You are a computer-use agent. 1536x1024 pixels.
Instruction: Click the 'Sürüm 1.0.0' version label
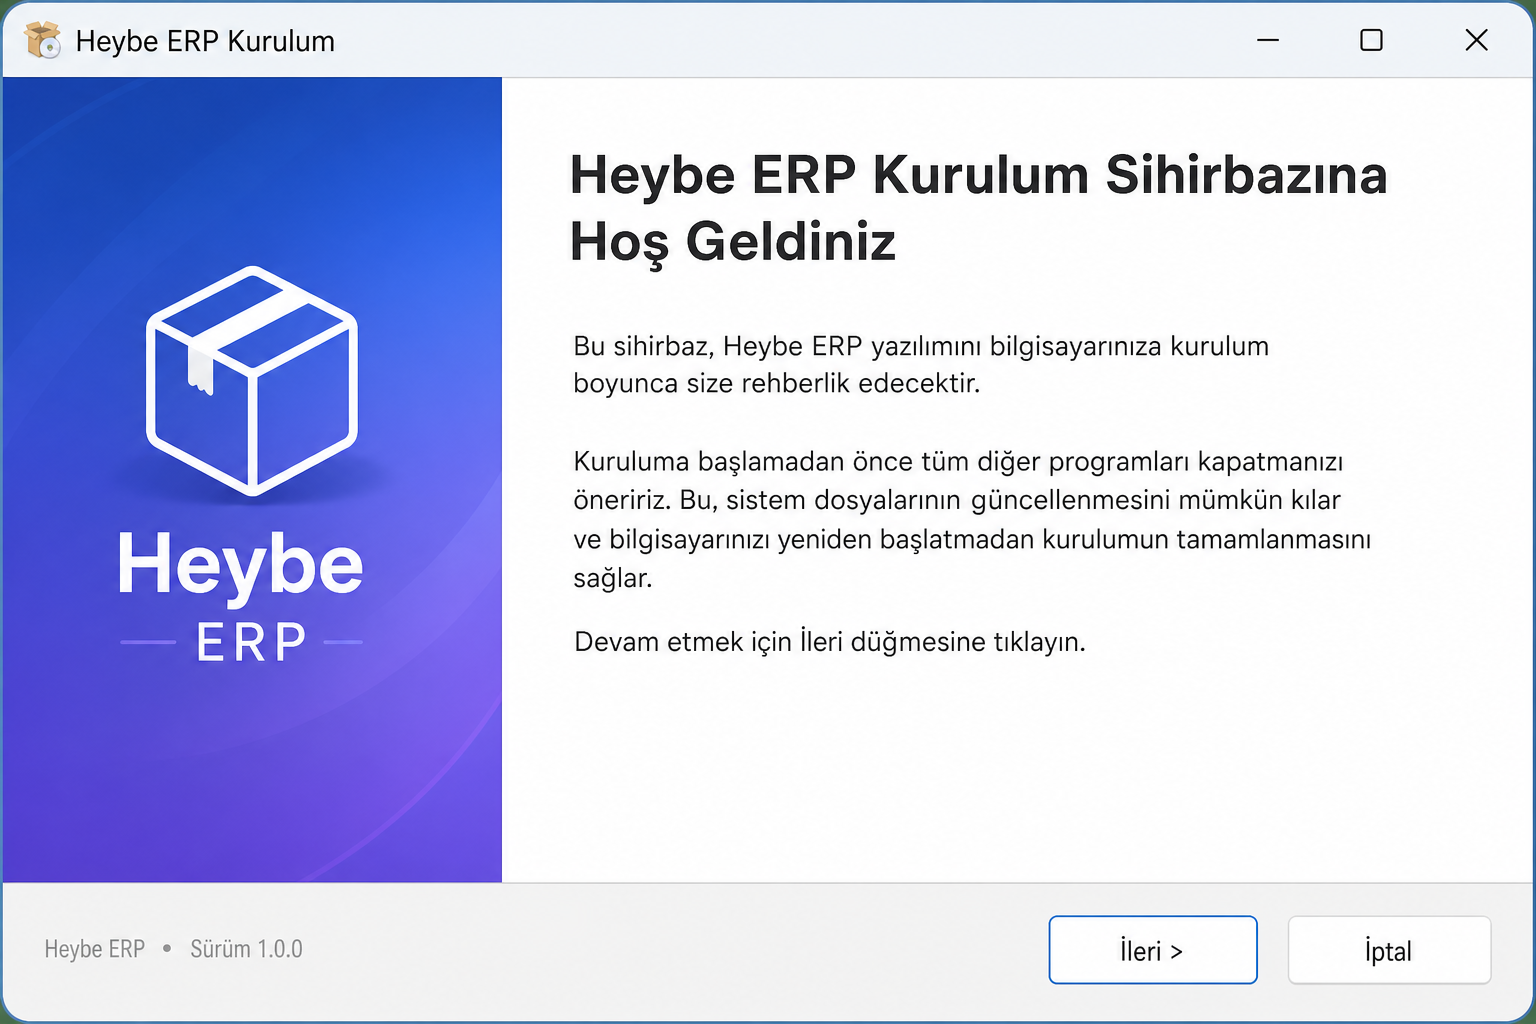tap(246, 949)
